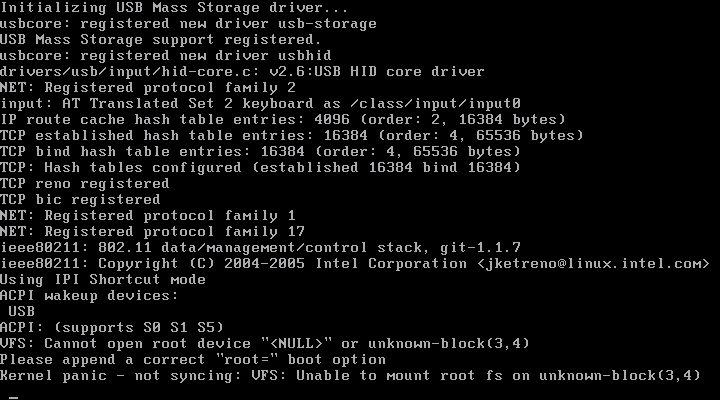Click the AT Translated keyboard input line
This screenshot has width=720, height=400.
click(260, 104)
